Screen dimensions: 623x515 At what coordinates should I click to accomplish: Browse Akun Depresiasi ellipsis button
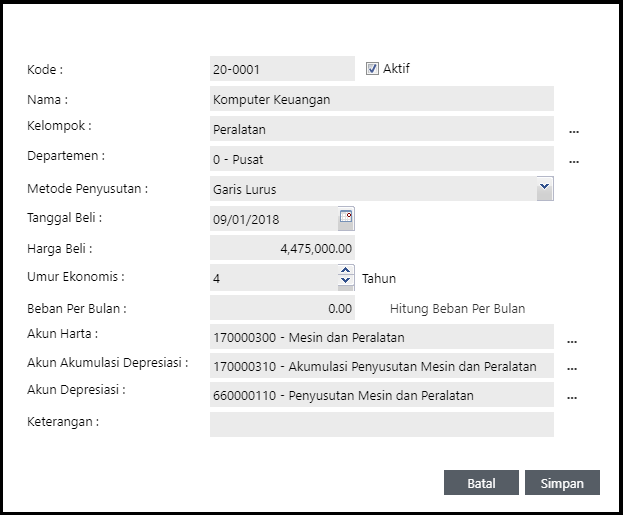pyautogui.click(x=572, y=397)
